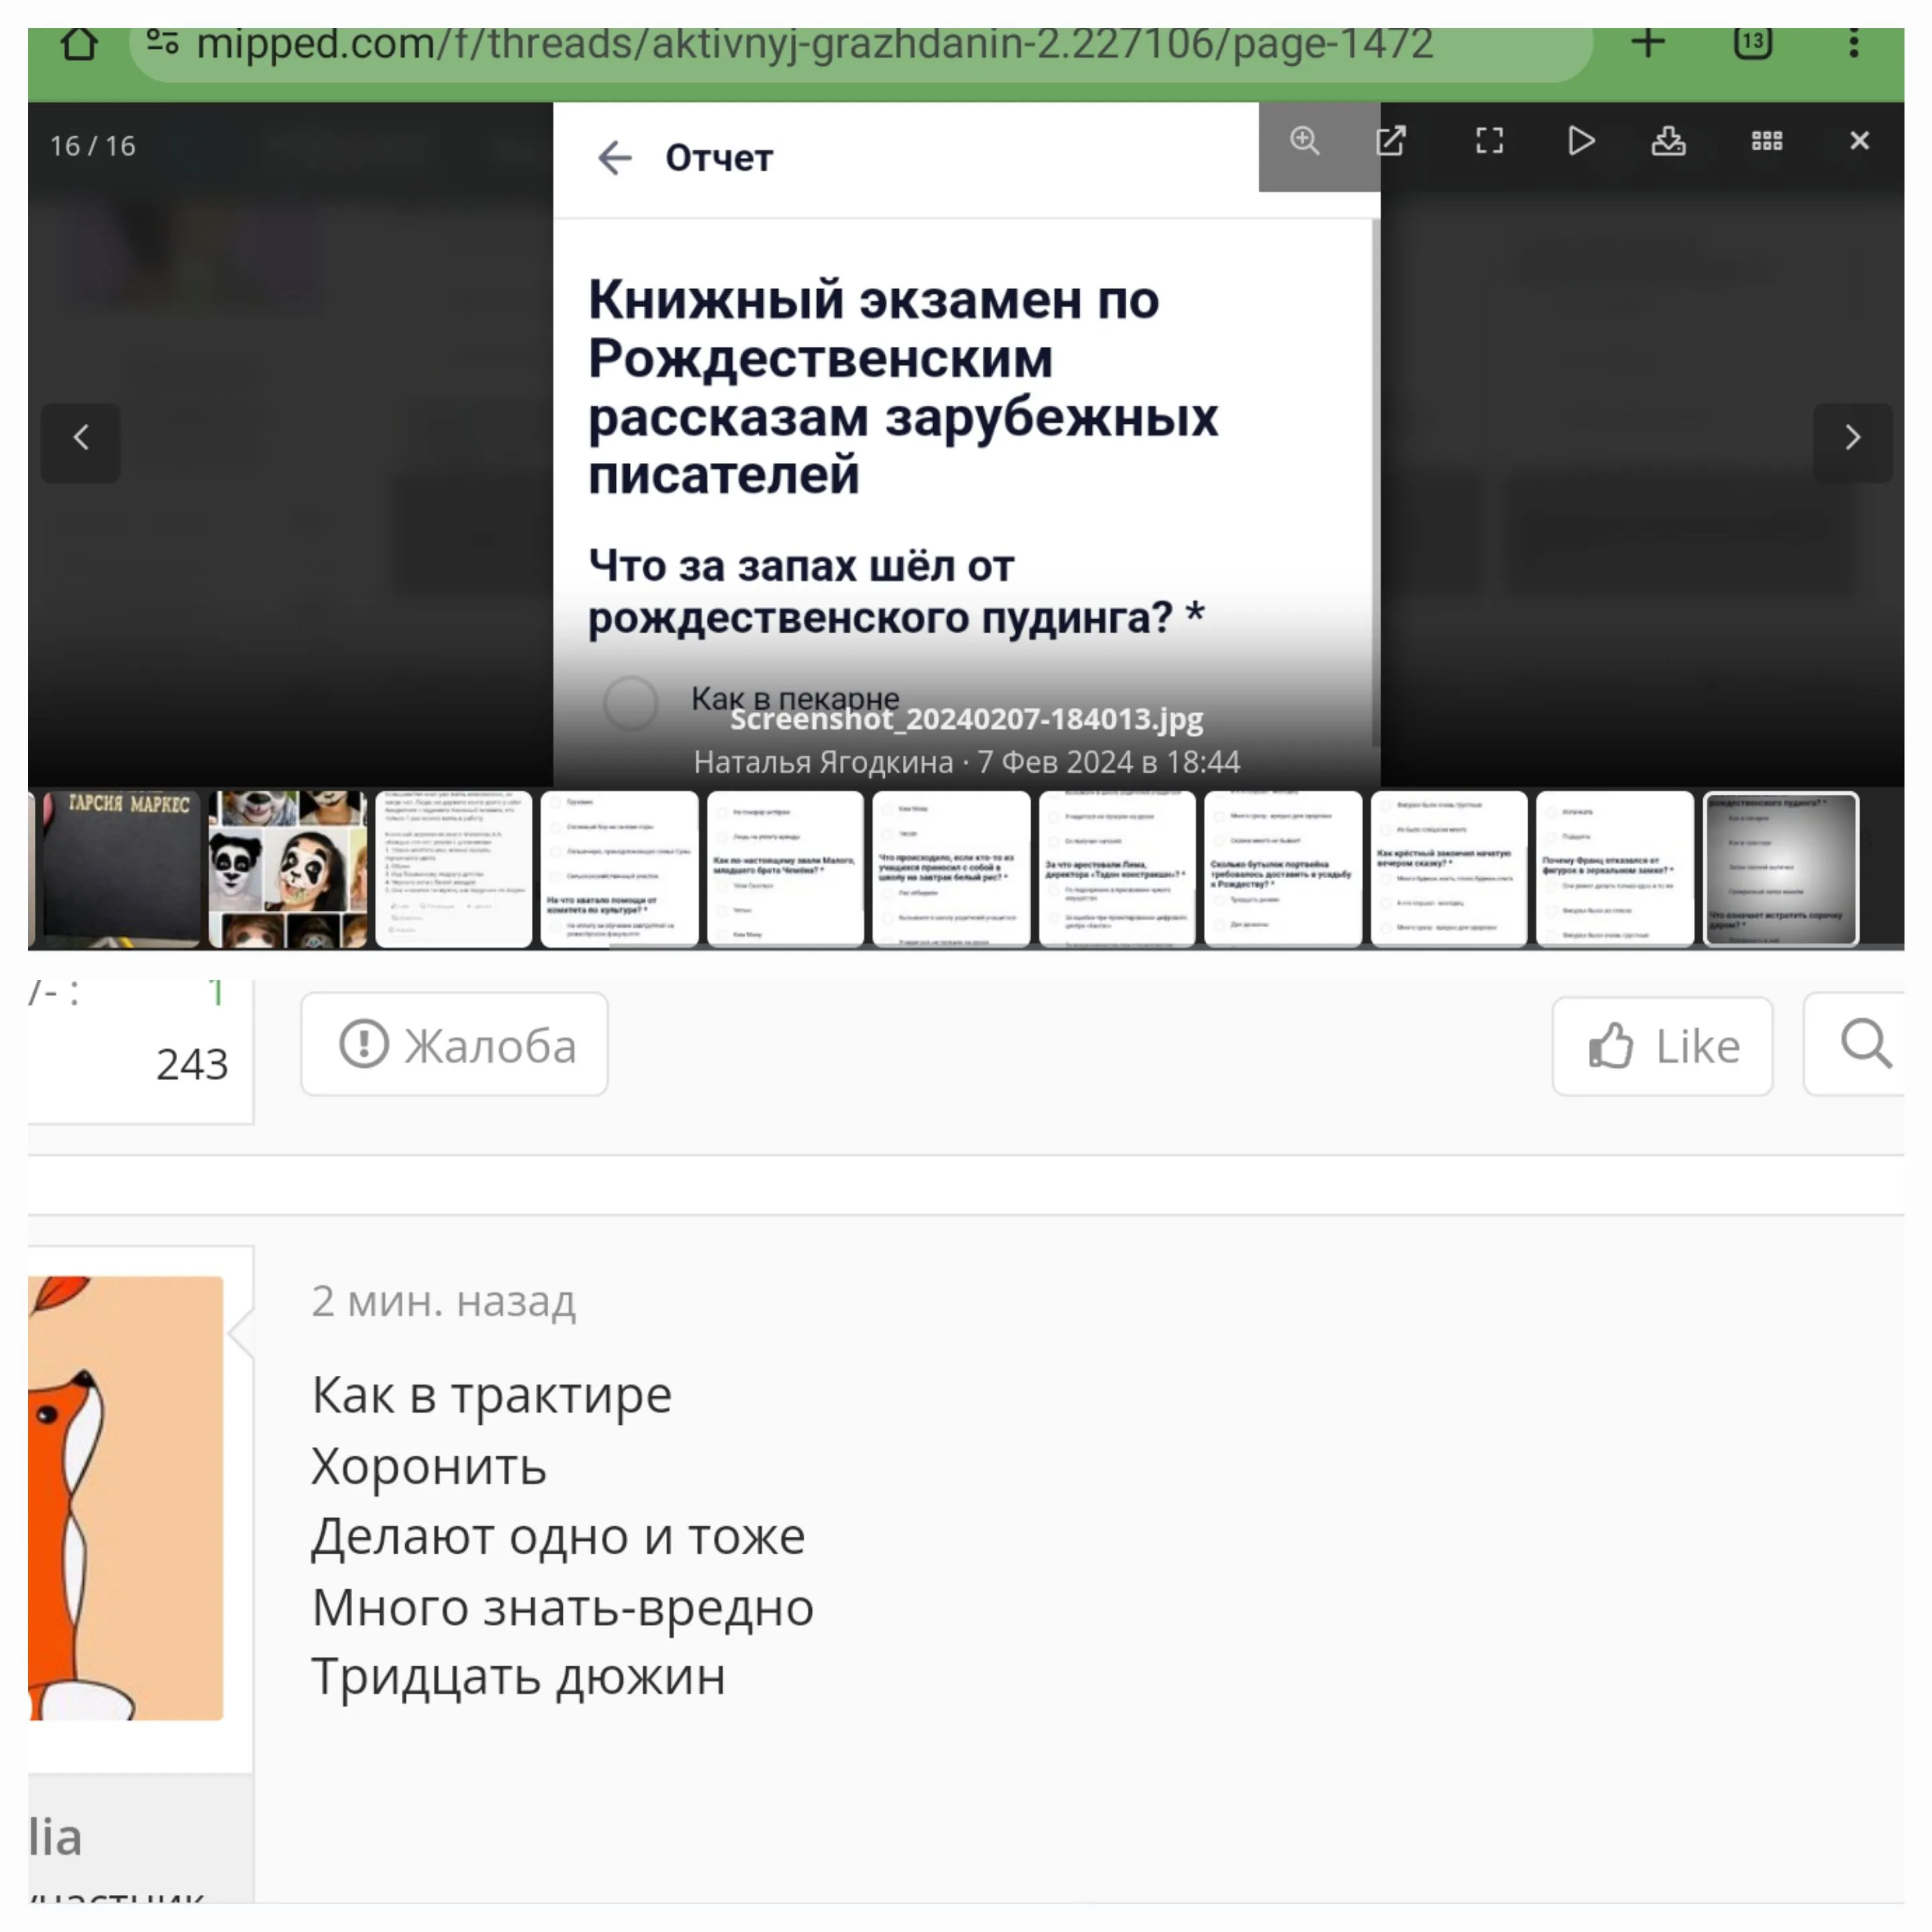Click the post timestamp '2 мин. назад'
Screen dimensions: 1932x1932
(443, 1301)
